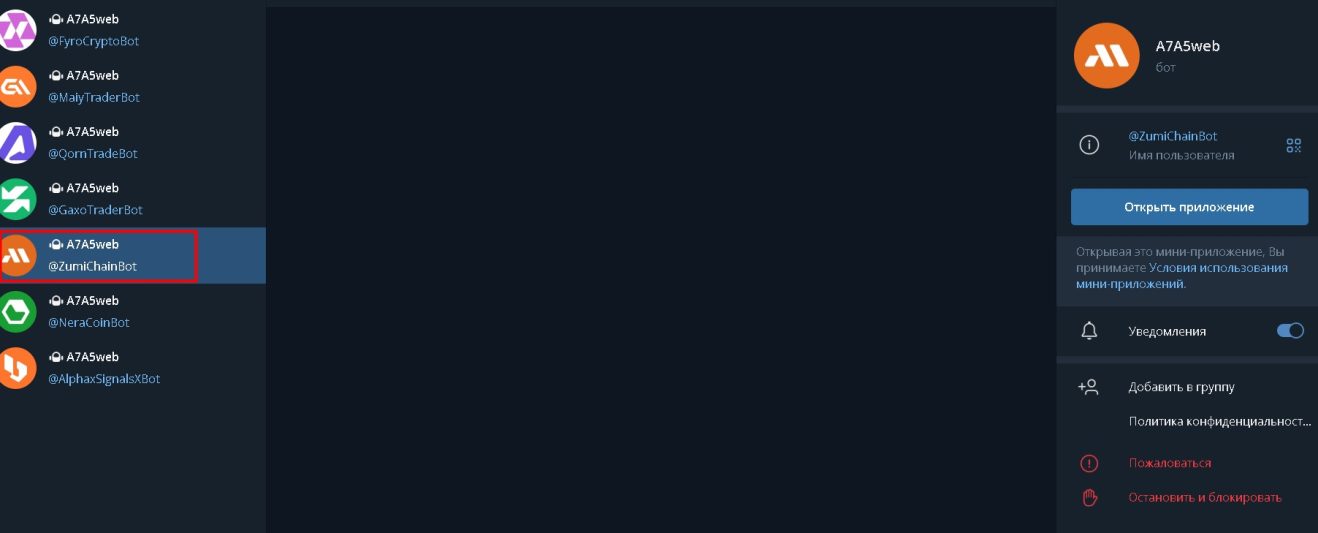Click the info circle icon near username
The image size is (1318, 533).
(x=1089, y=145)
